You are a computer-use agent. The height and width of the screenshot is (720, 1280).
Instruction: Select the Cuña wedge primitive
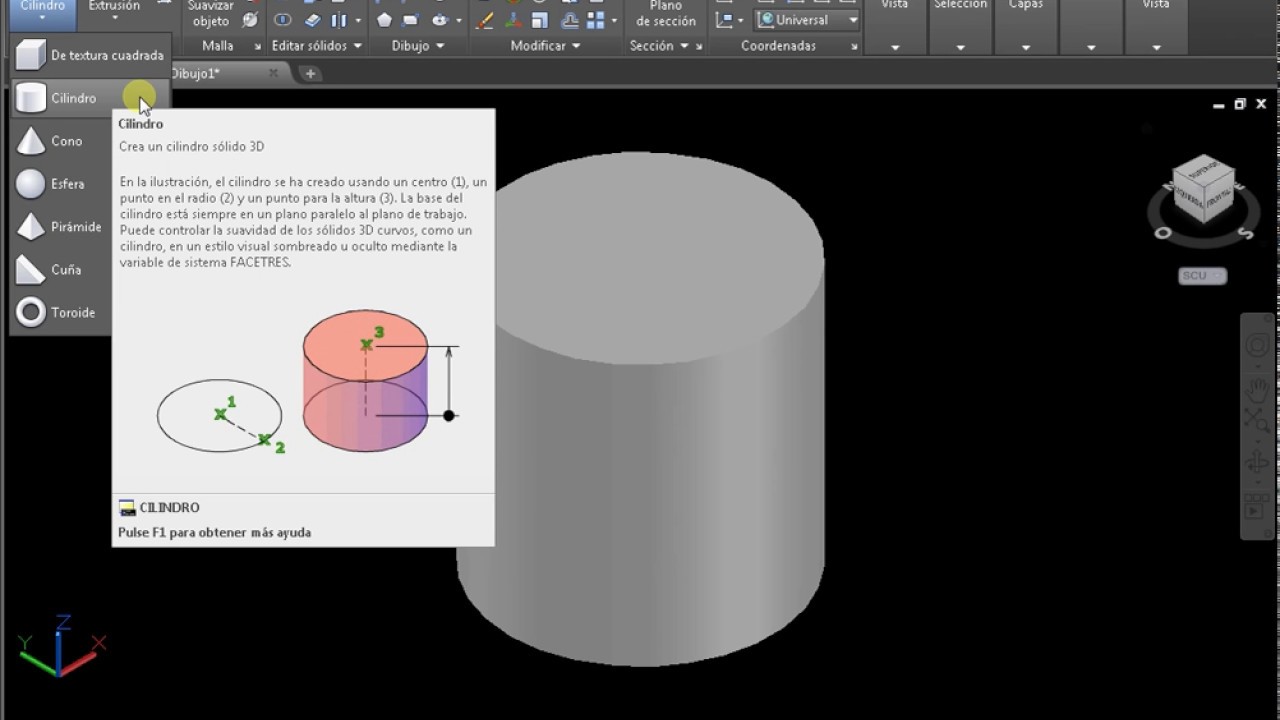tap(62, 270)
